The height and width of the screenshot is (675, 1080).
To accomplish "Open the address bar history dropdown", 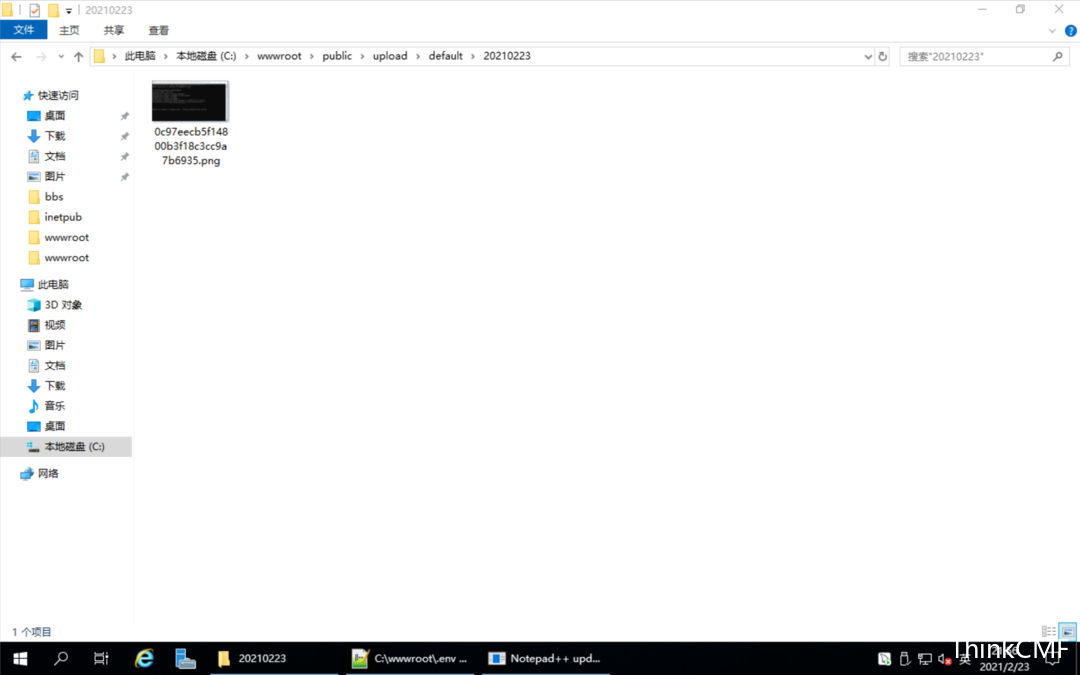I will (868, 56).
